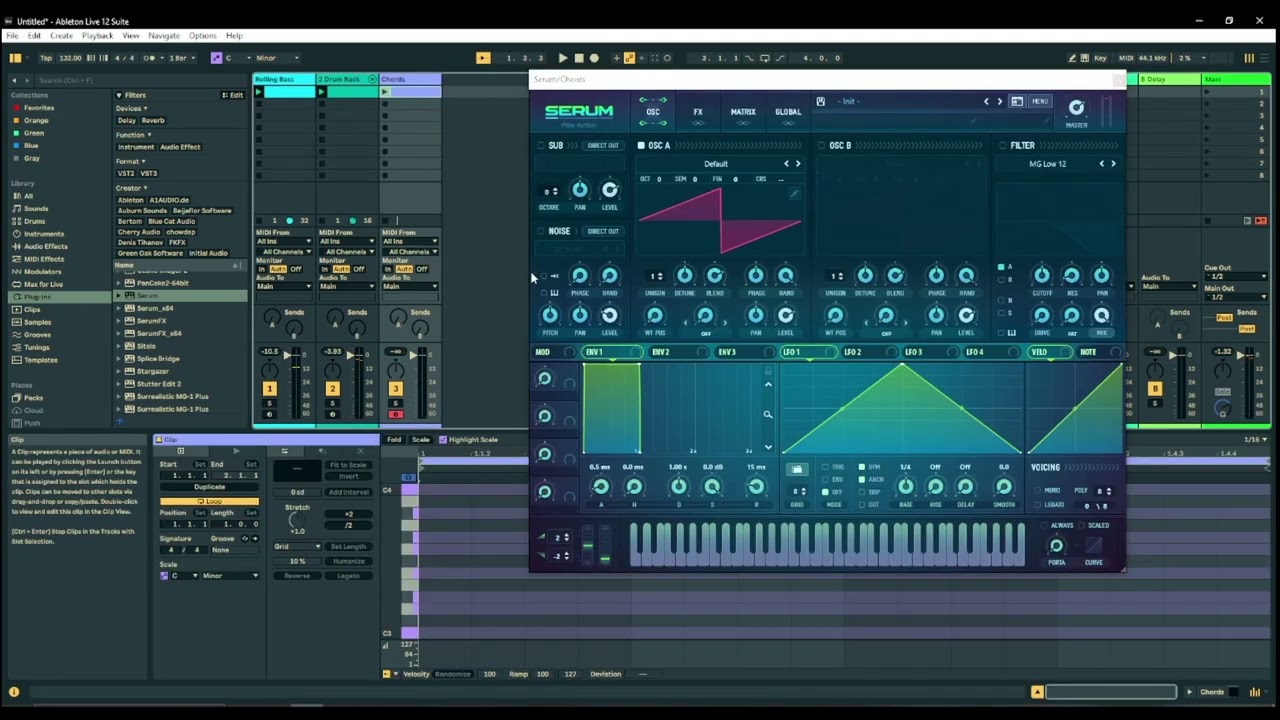The image size is (1280, 720).
Task: Arm the transport Record button
Action: pyautogui.click(x=594, y=58)
